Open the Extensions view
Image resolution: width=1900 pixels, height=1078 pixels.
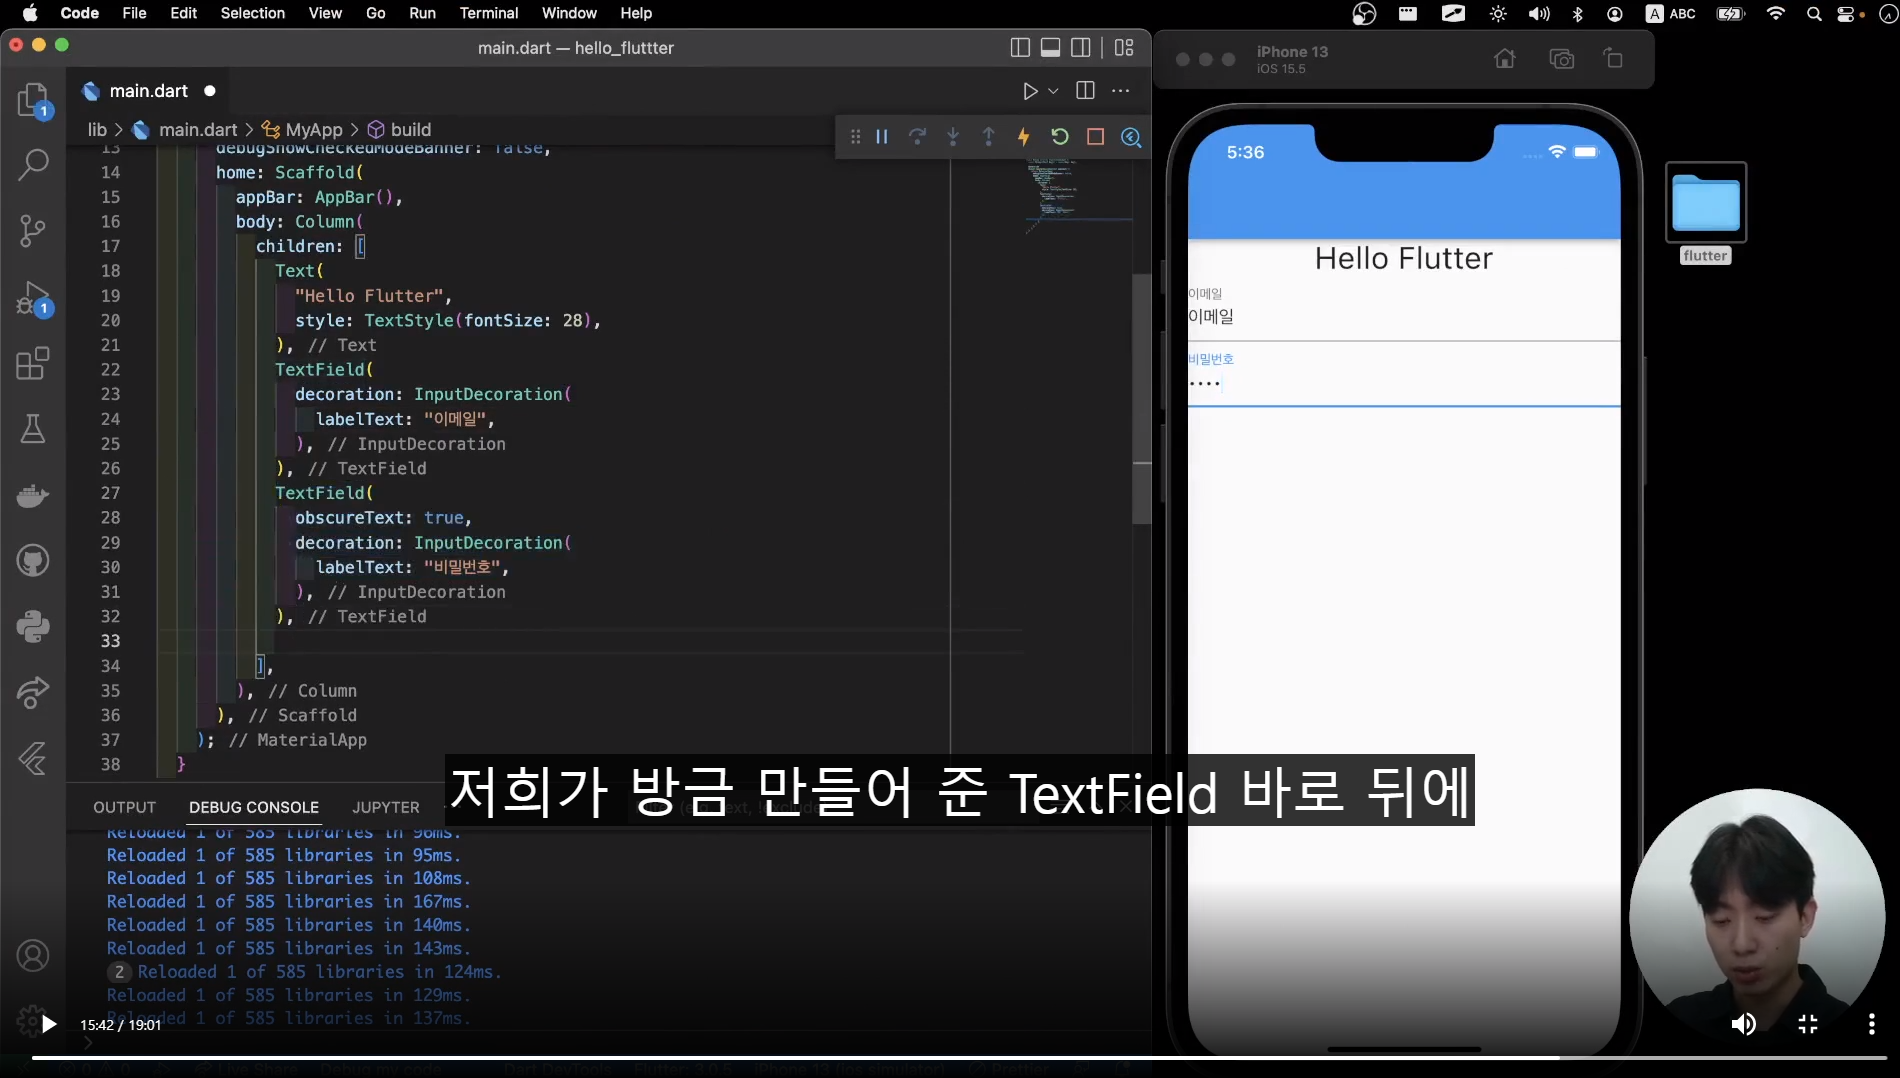33,363
